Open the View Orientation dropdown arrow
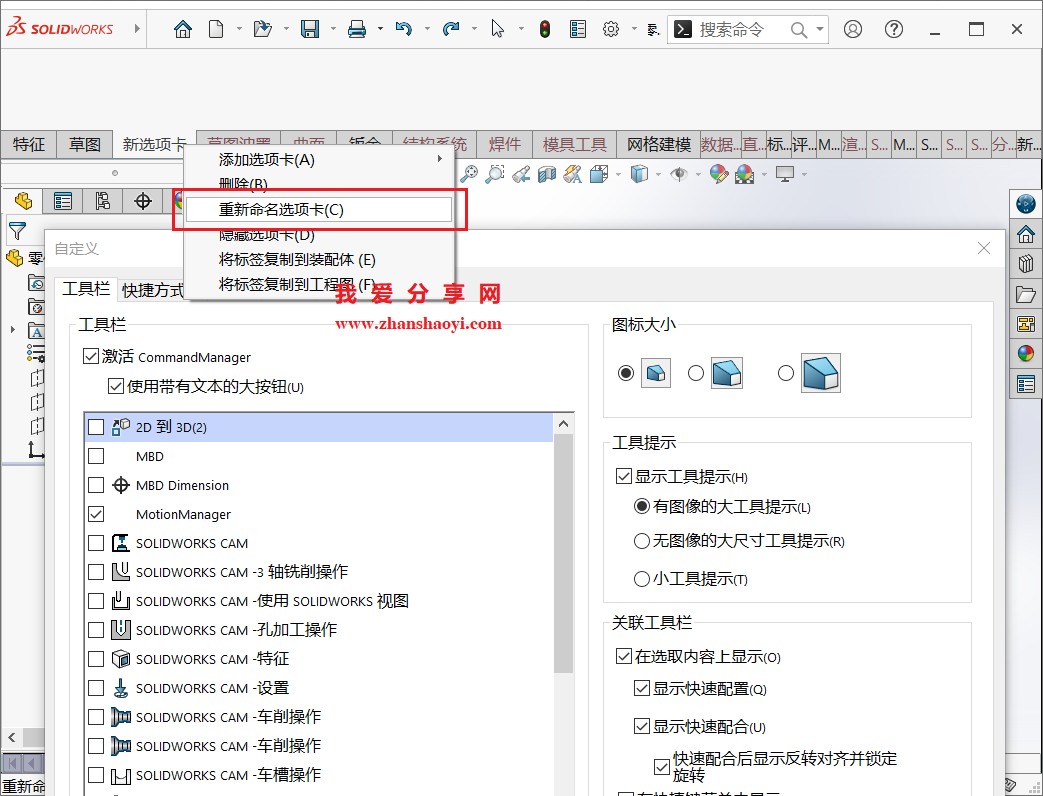Screen dimensions: 1043x796 point(617,173)
